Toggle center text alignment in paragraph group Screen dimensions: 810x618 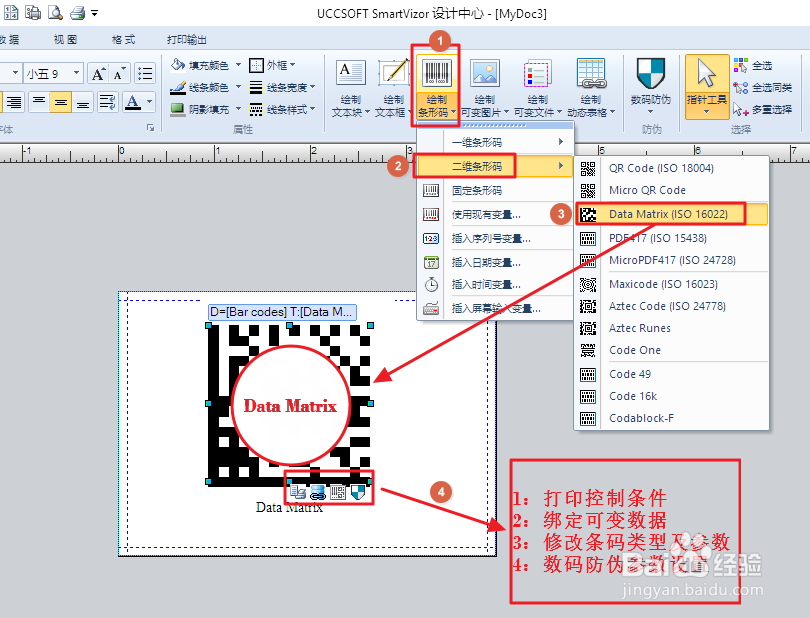61,102
